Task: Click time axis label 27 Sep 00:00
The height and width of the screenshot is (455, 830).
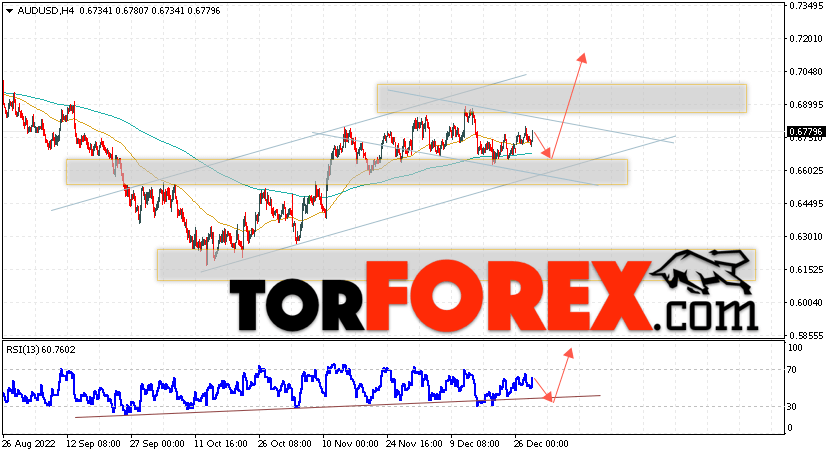Action: pos(158,443)
